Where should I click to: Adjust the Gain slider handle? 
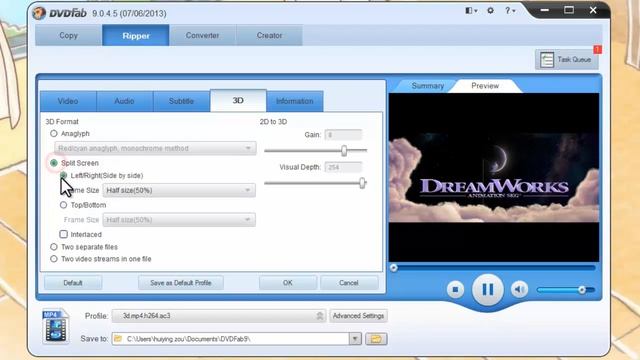[x=344, y=151]
